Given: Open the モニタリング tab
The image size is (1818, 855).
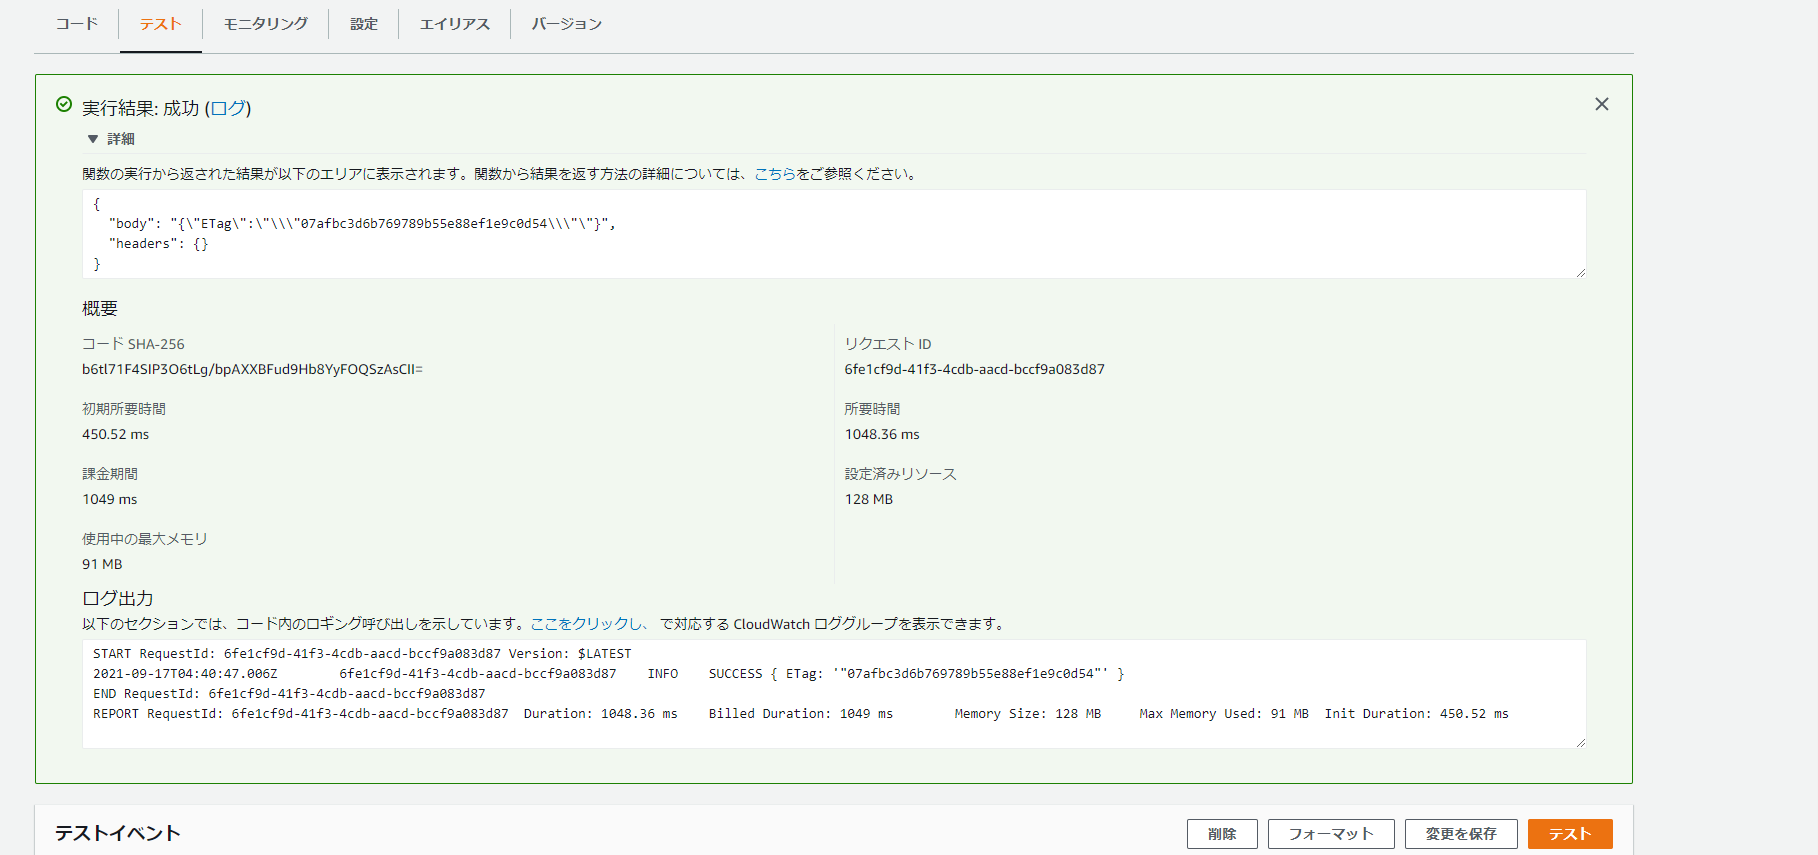Looking at the screenshot, I should [265, 24].
